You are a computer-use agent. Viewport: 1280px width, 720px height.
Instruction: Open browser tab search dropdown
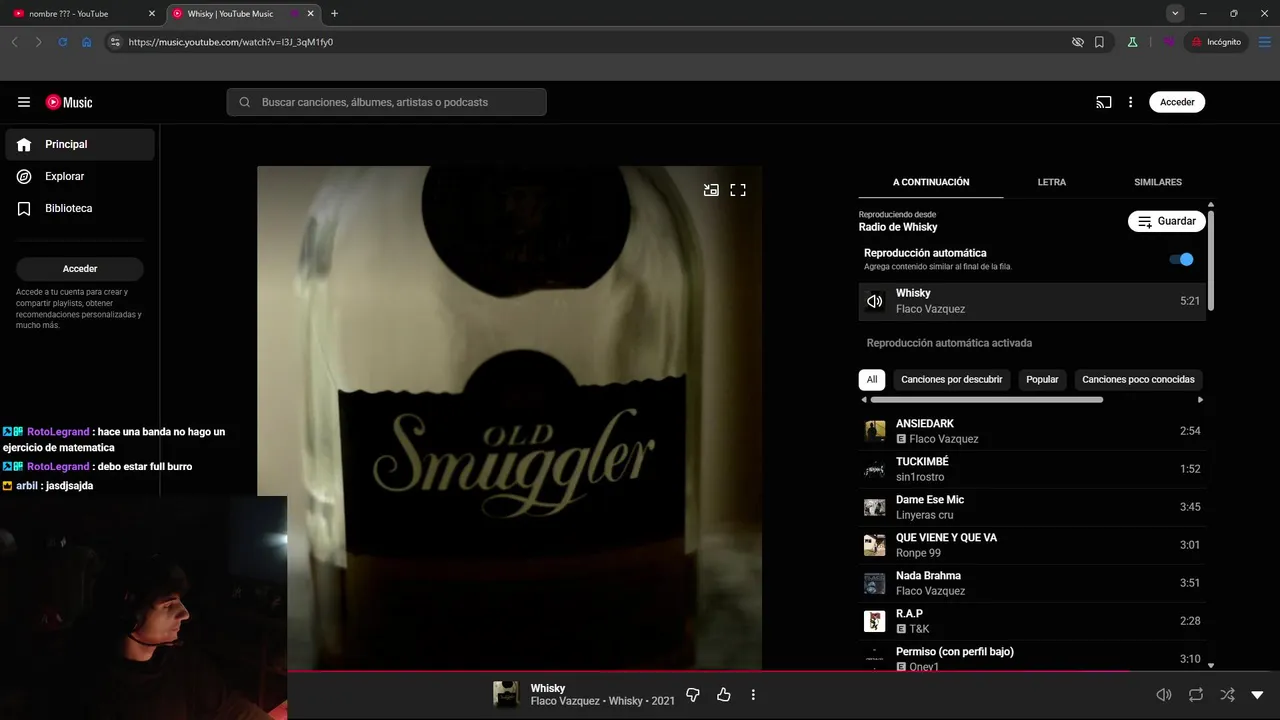1175,13
